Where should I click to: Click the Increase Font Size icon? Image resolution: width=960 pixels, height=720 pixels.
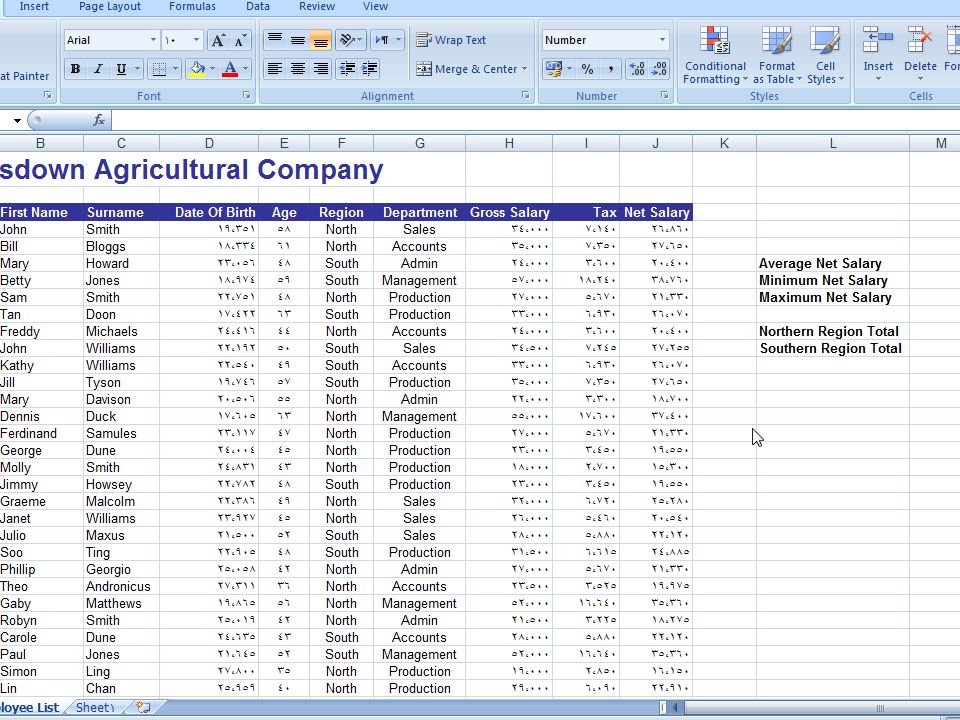218,40
